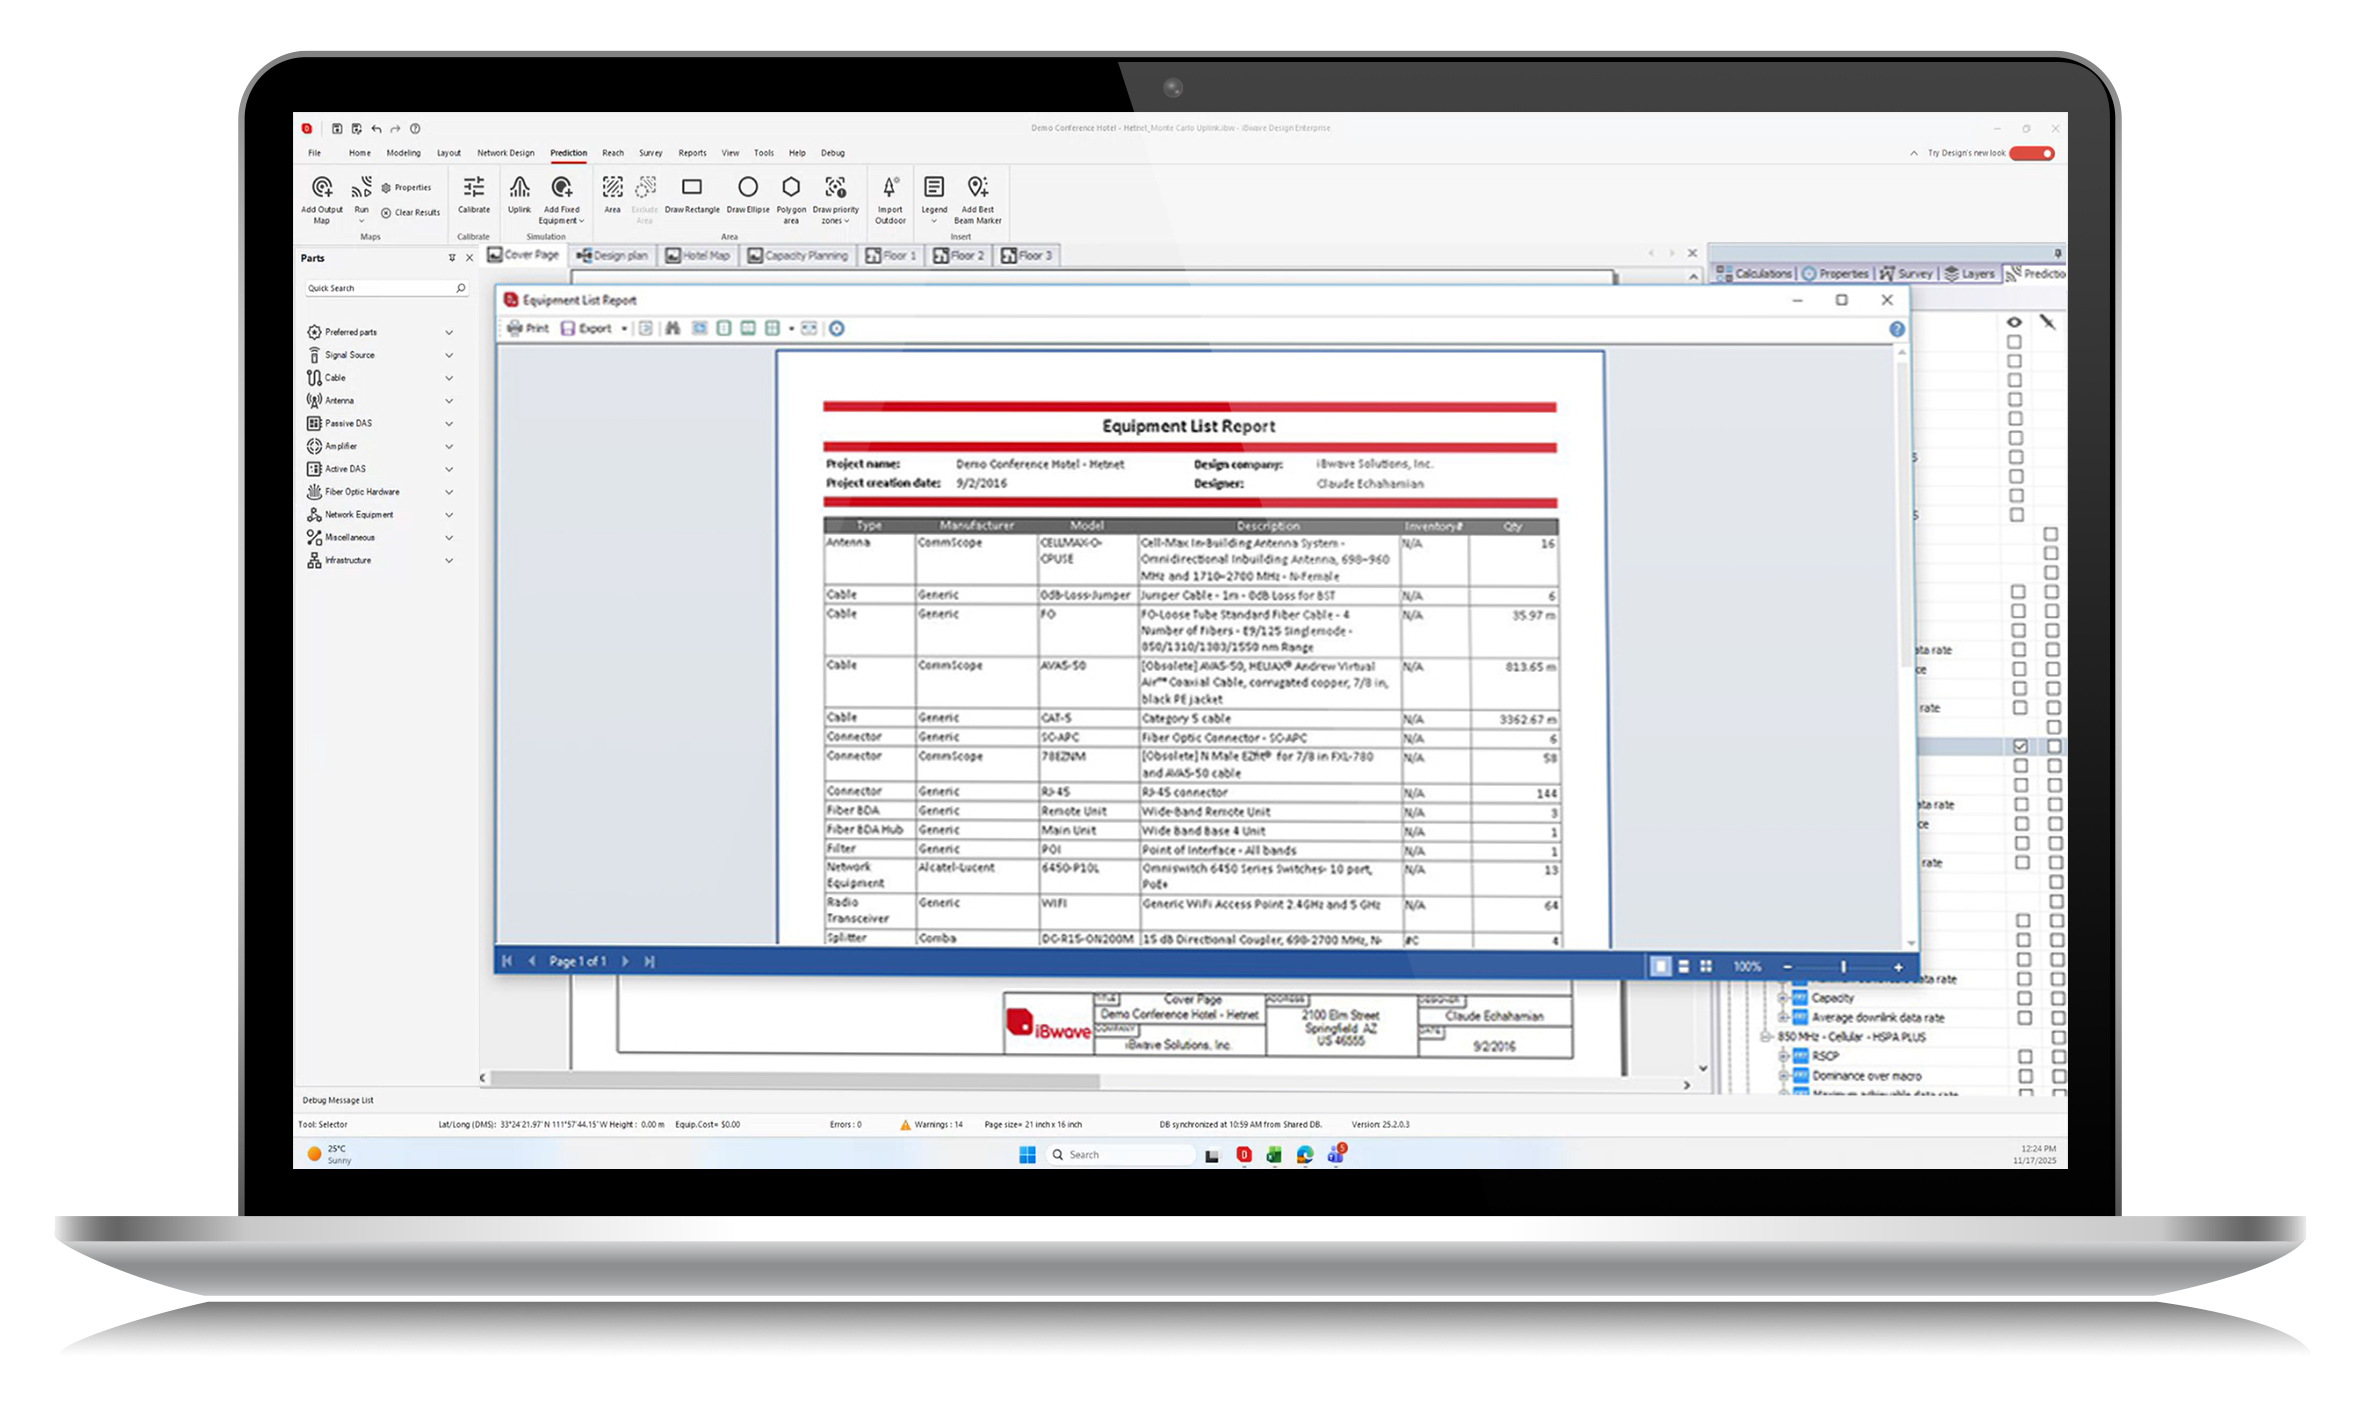Image resolution: width=2359 pixels, height=1427 pixels.
Task: Open the Export dropdown arrow
Action: [x=624, y=328]
